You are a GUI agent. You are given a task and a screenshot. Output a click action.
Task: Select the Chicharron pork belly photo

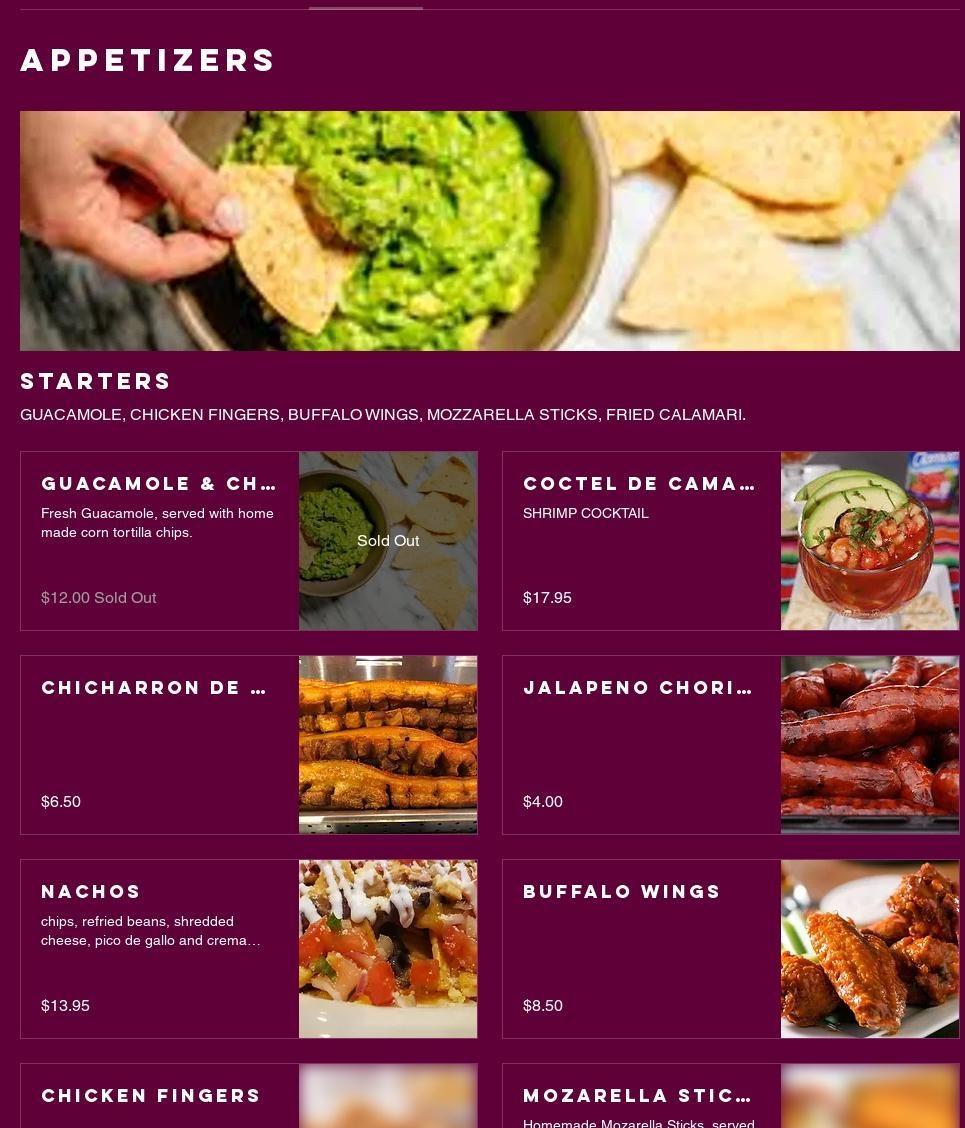pos(388,745)
